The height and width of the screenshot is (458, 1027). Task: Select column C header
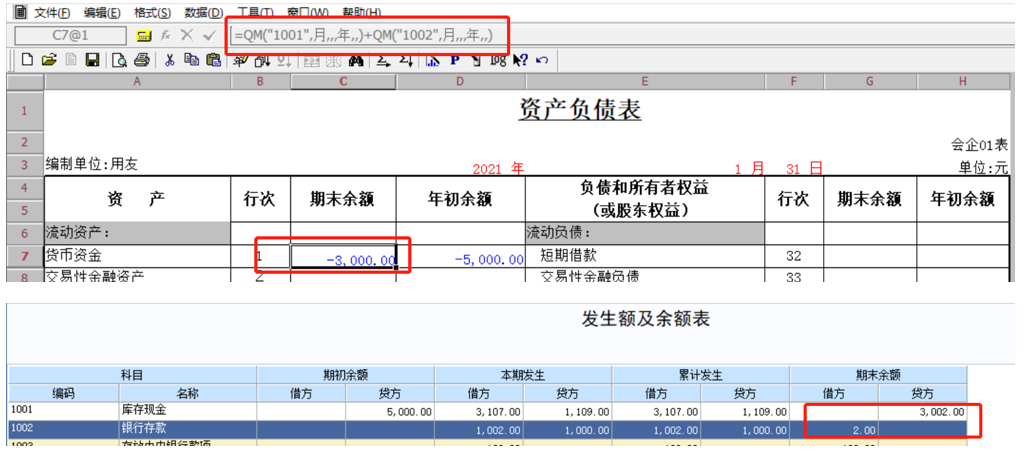(x=343, y=81)
